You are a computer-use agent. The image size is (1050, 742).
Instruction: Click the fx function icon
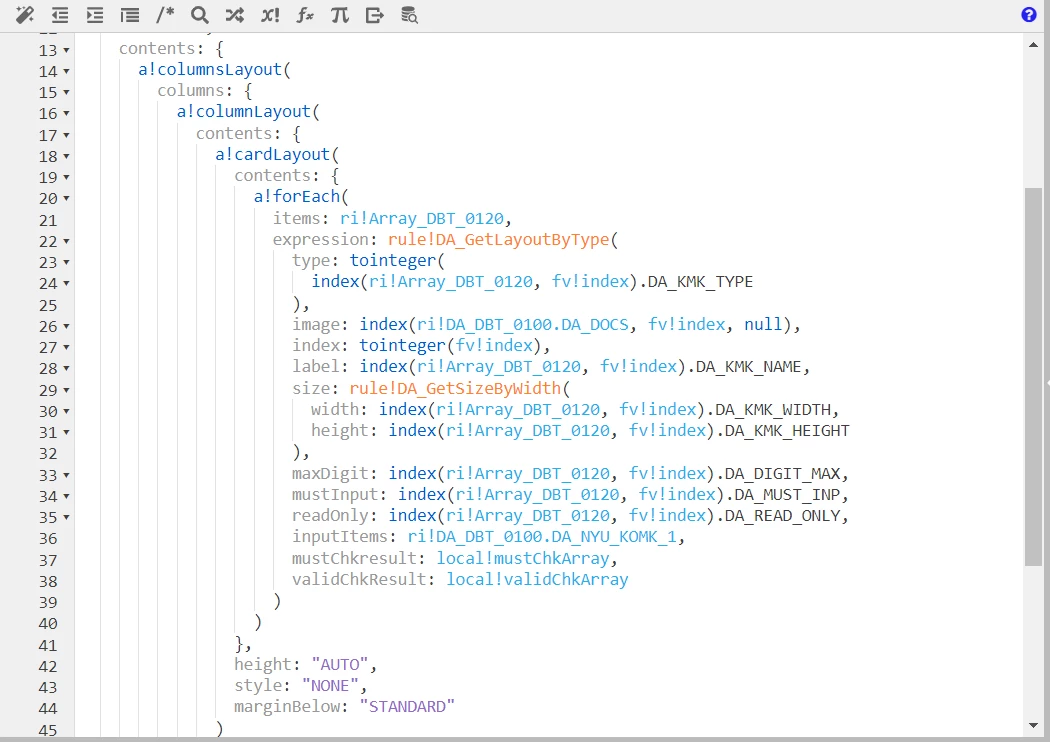click(305, 15)
